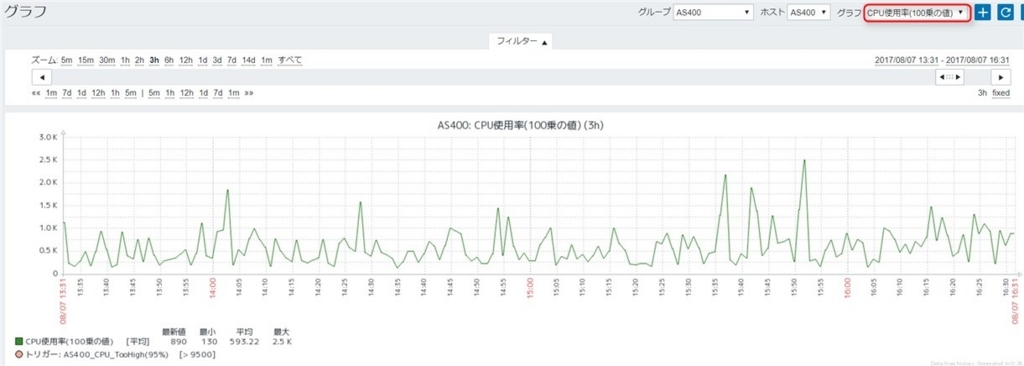Click the blue refresh icon button
This screenshot has width=1024, height=366.
pyautogui.click(x=1005, y=12)
